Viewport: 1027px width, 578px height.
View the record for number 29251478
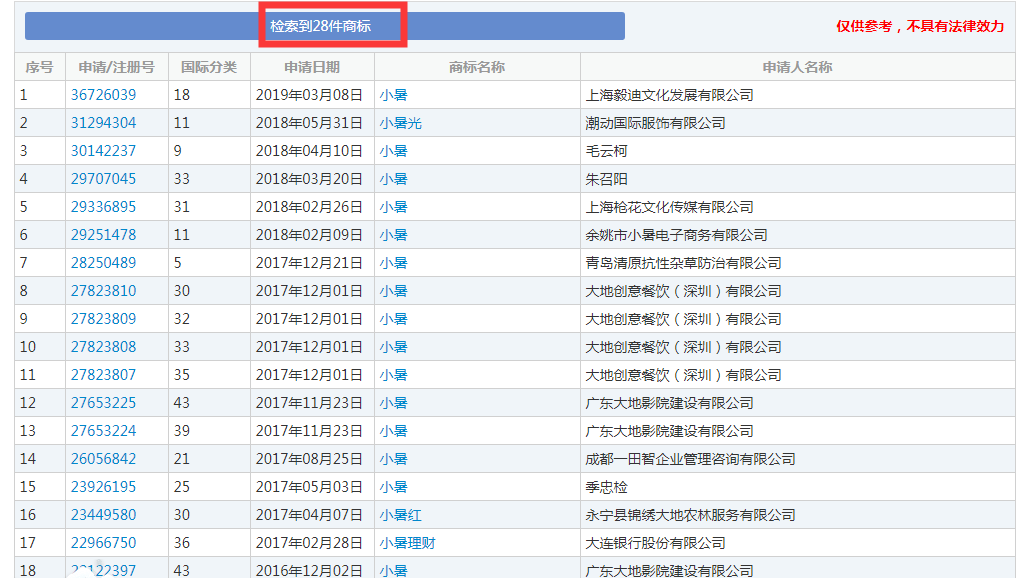103,235
